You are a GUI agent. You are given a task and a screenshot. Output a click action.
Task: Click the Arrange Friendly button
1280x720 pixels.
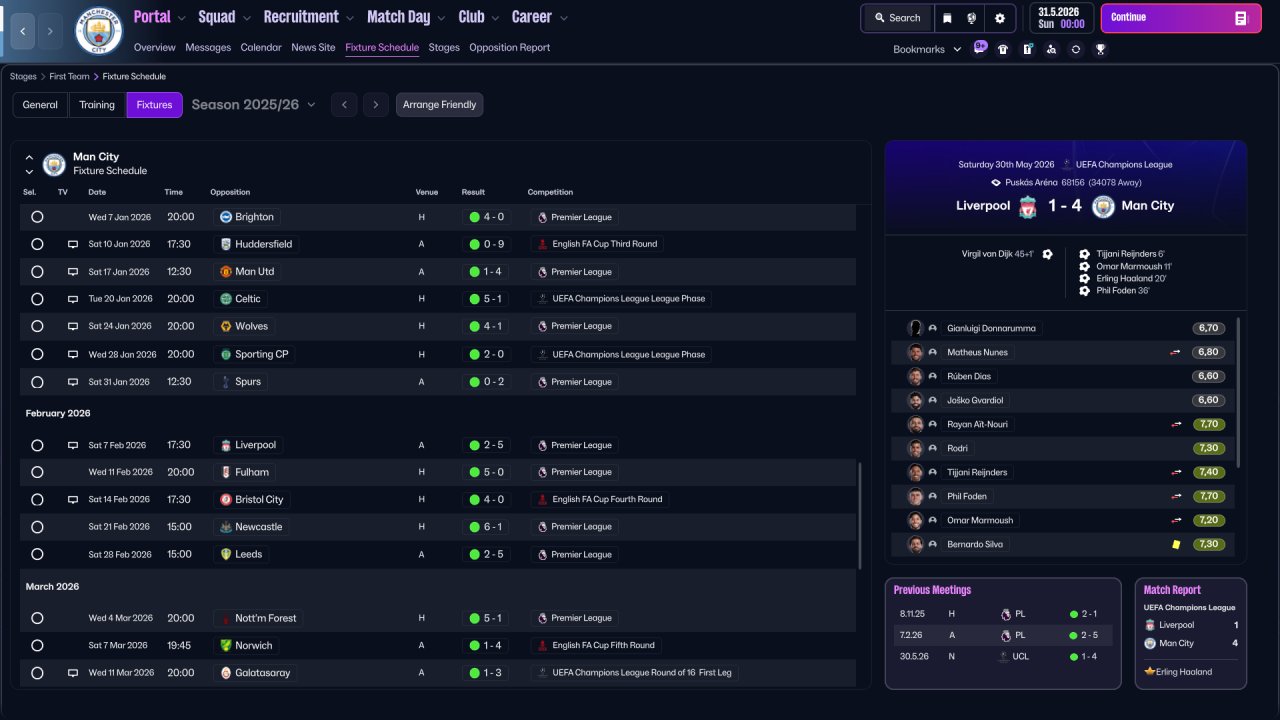(439, 105)
